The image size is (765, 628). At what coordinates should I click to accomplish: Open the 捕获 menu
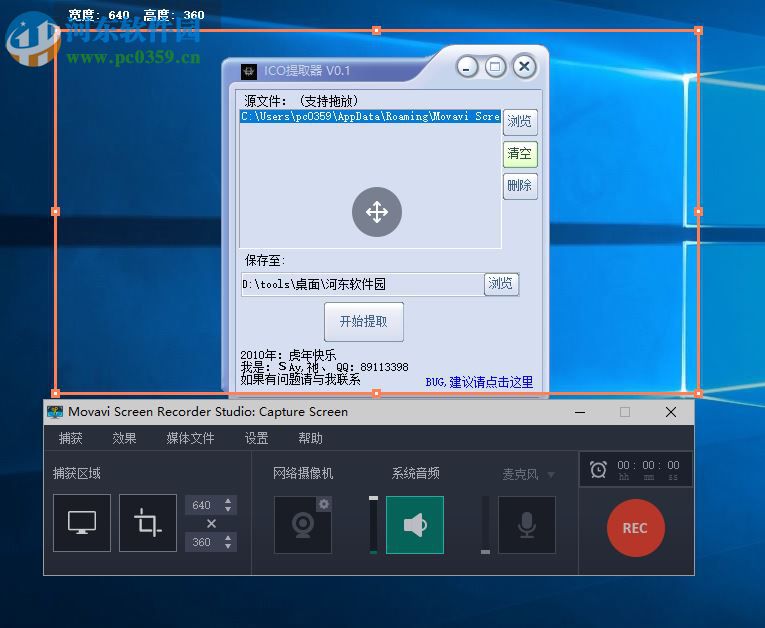tap(70, 438)
